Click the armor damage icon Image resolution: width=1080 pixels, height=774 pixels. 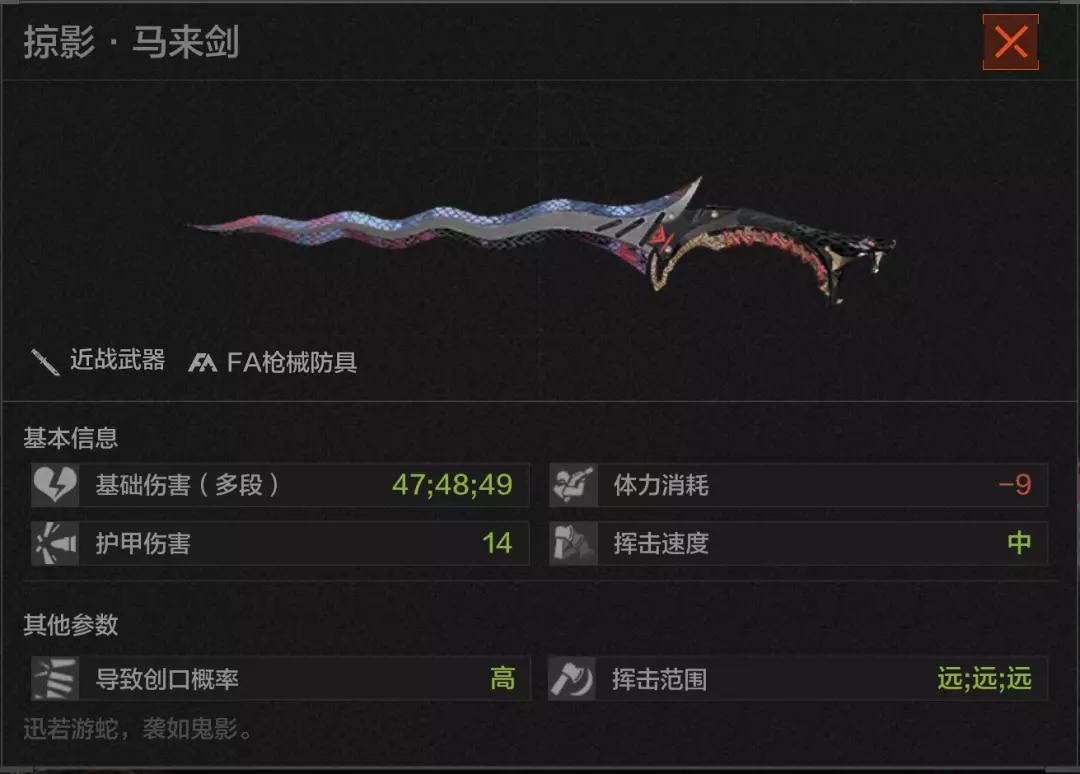[55, 543]
